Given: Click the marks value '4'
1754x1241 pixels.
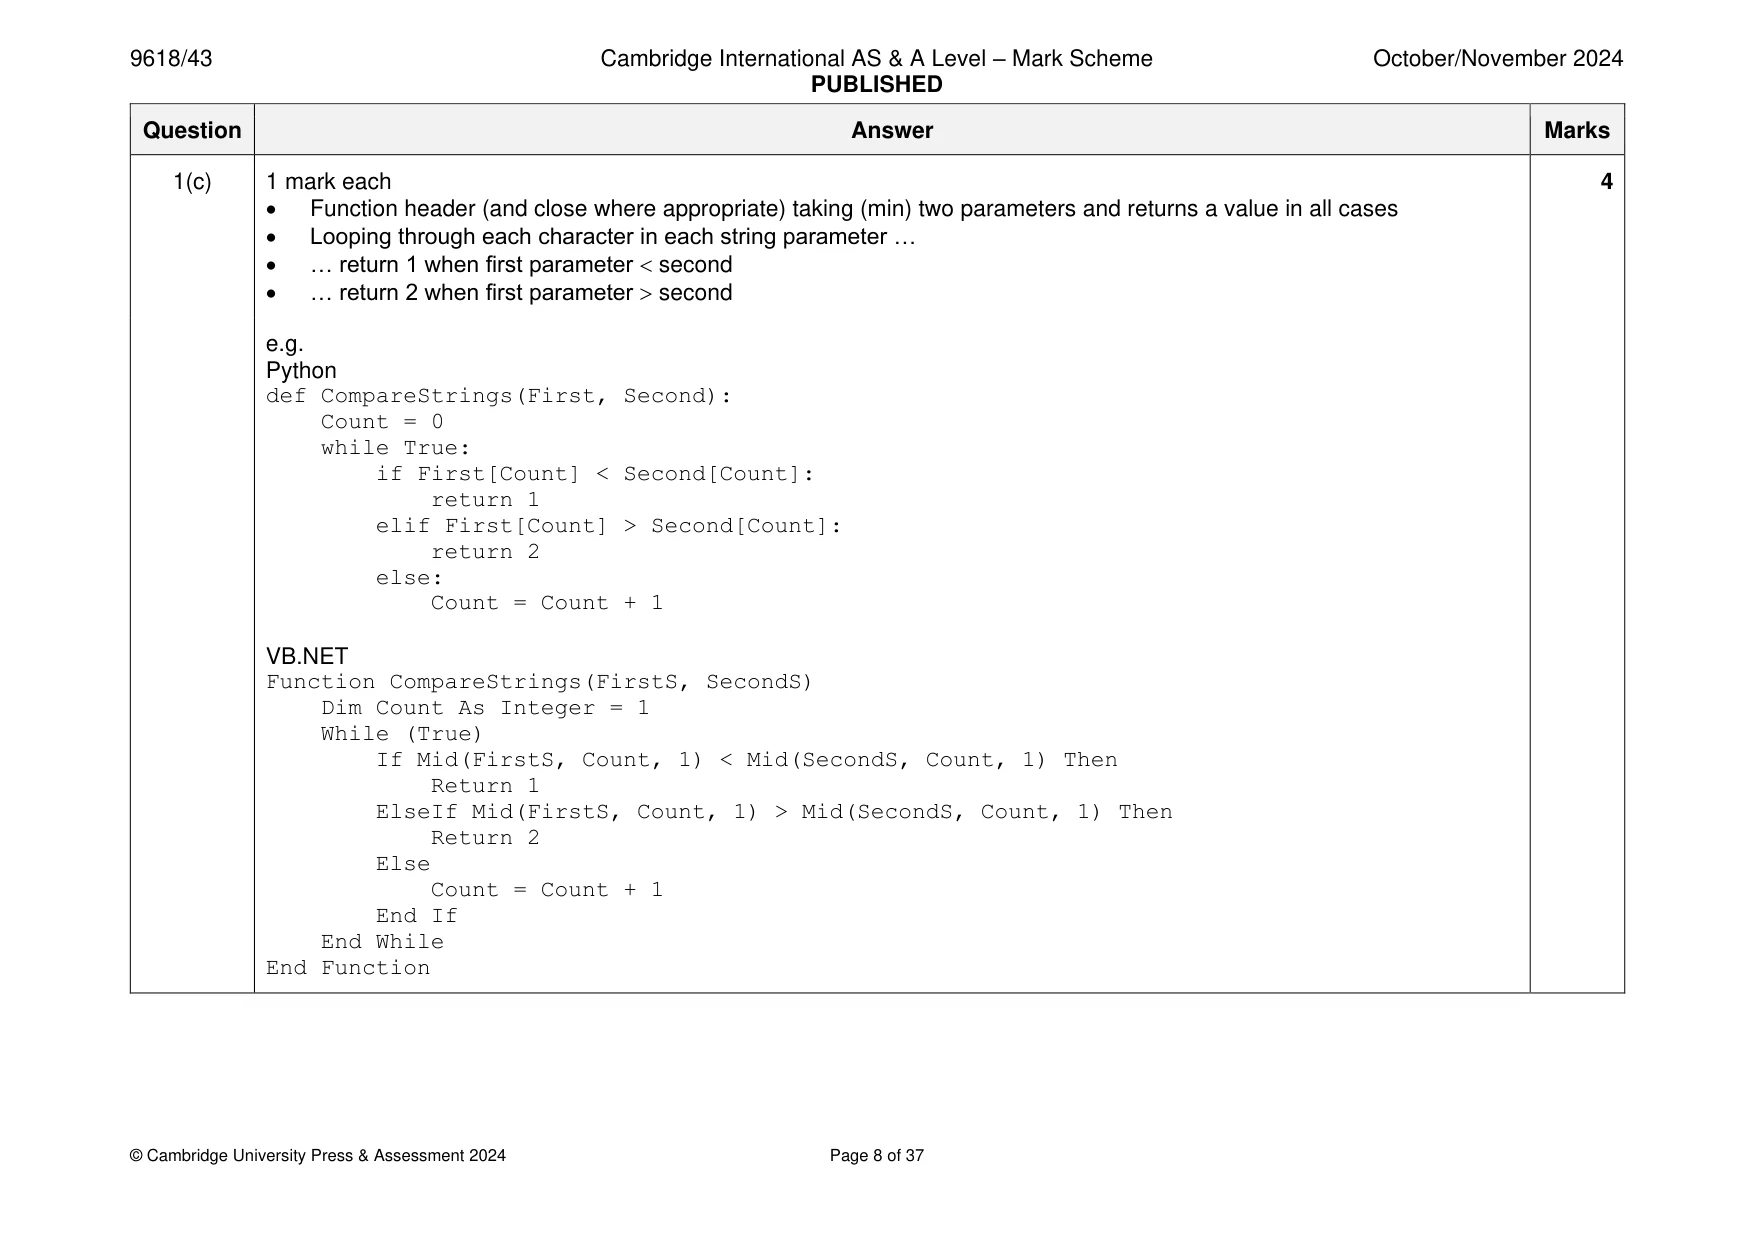Looking at the screenshot, I should [x=1606, y=182].
